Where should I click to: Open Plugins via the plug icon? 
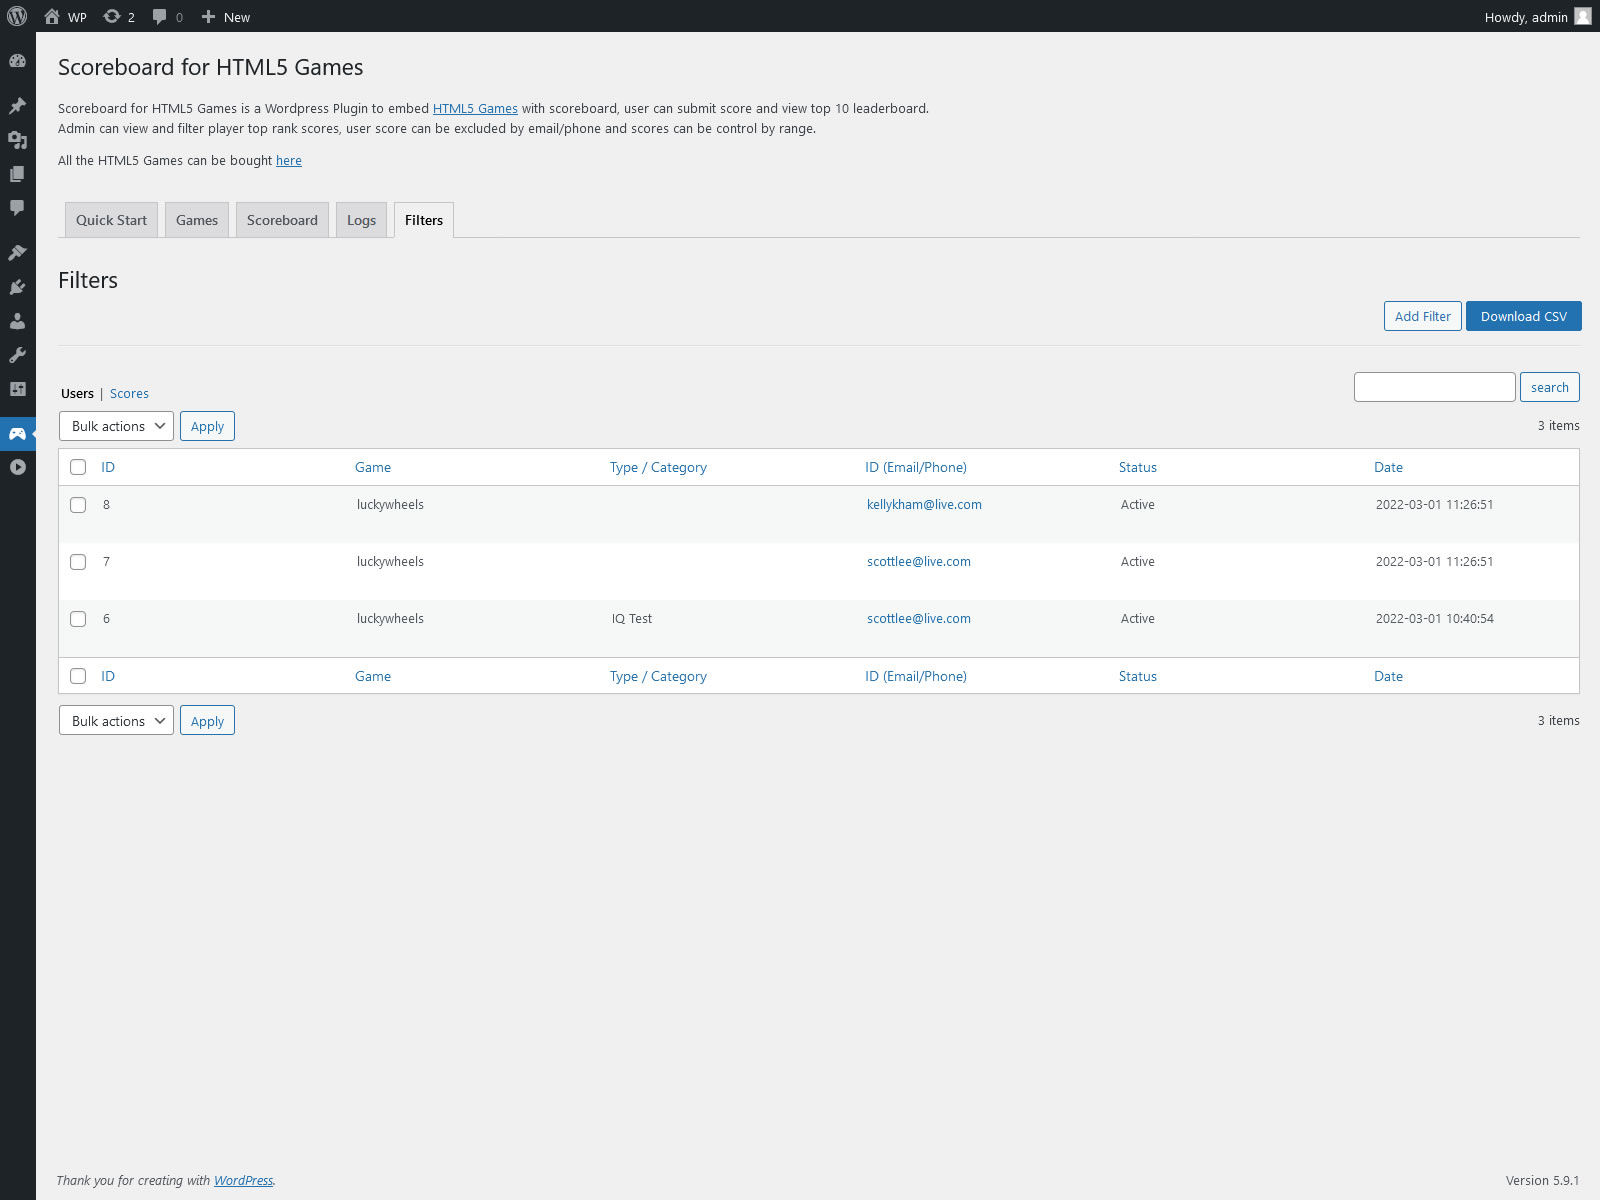point(17,287)
